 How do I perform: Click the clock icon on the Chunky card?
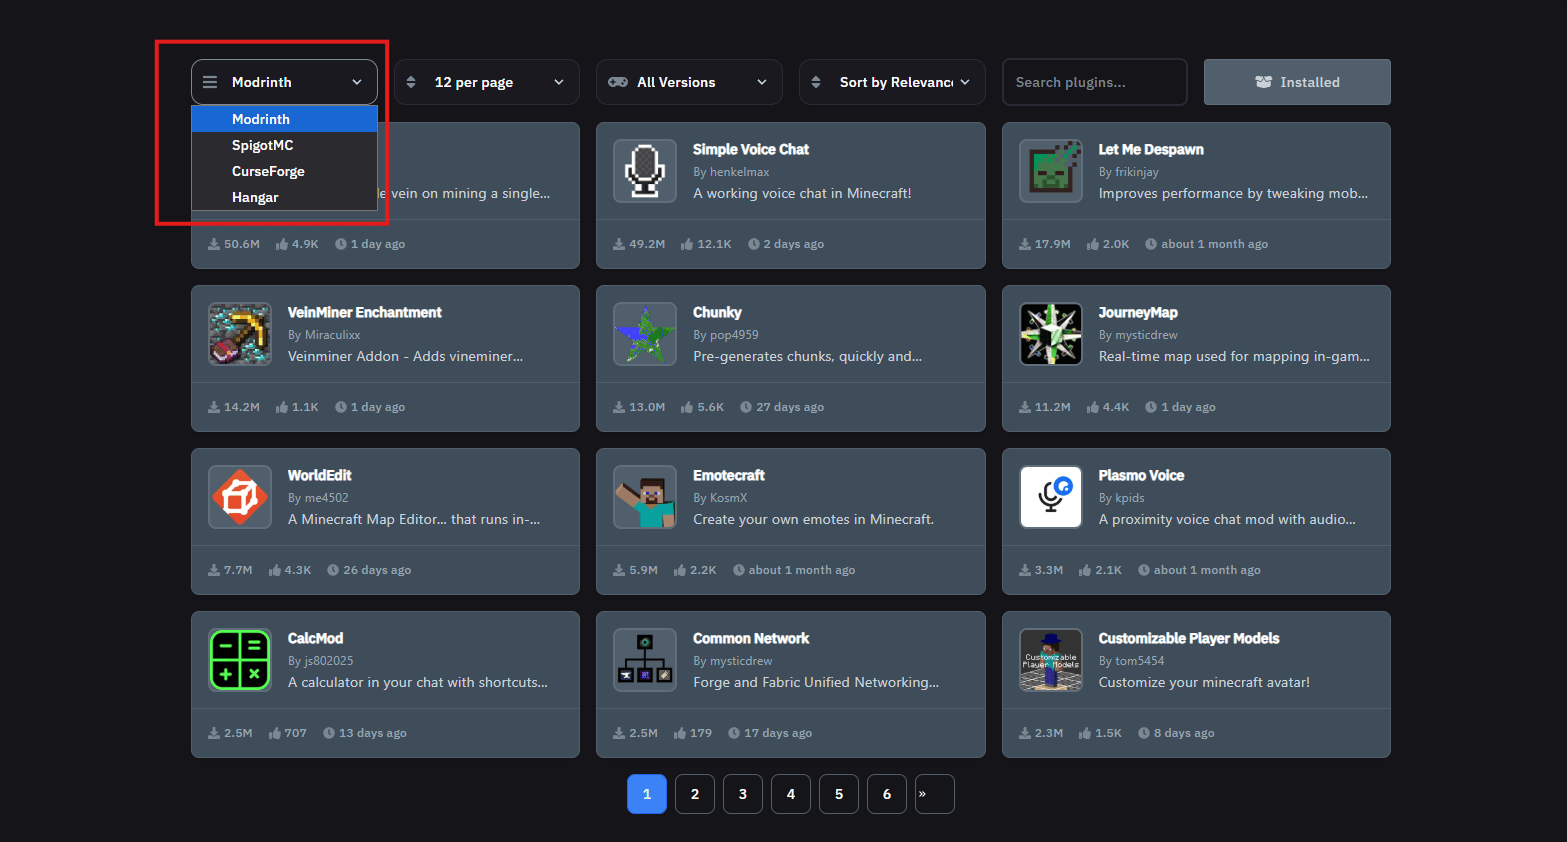(x=746, y=407)
